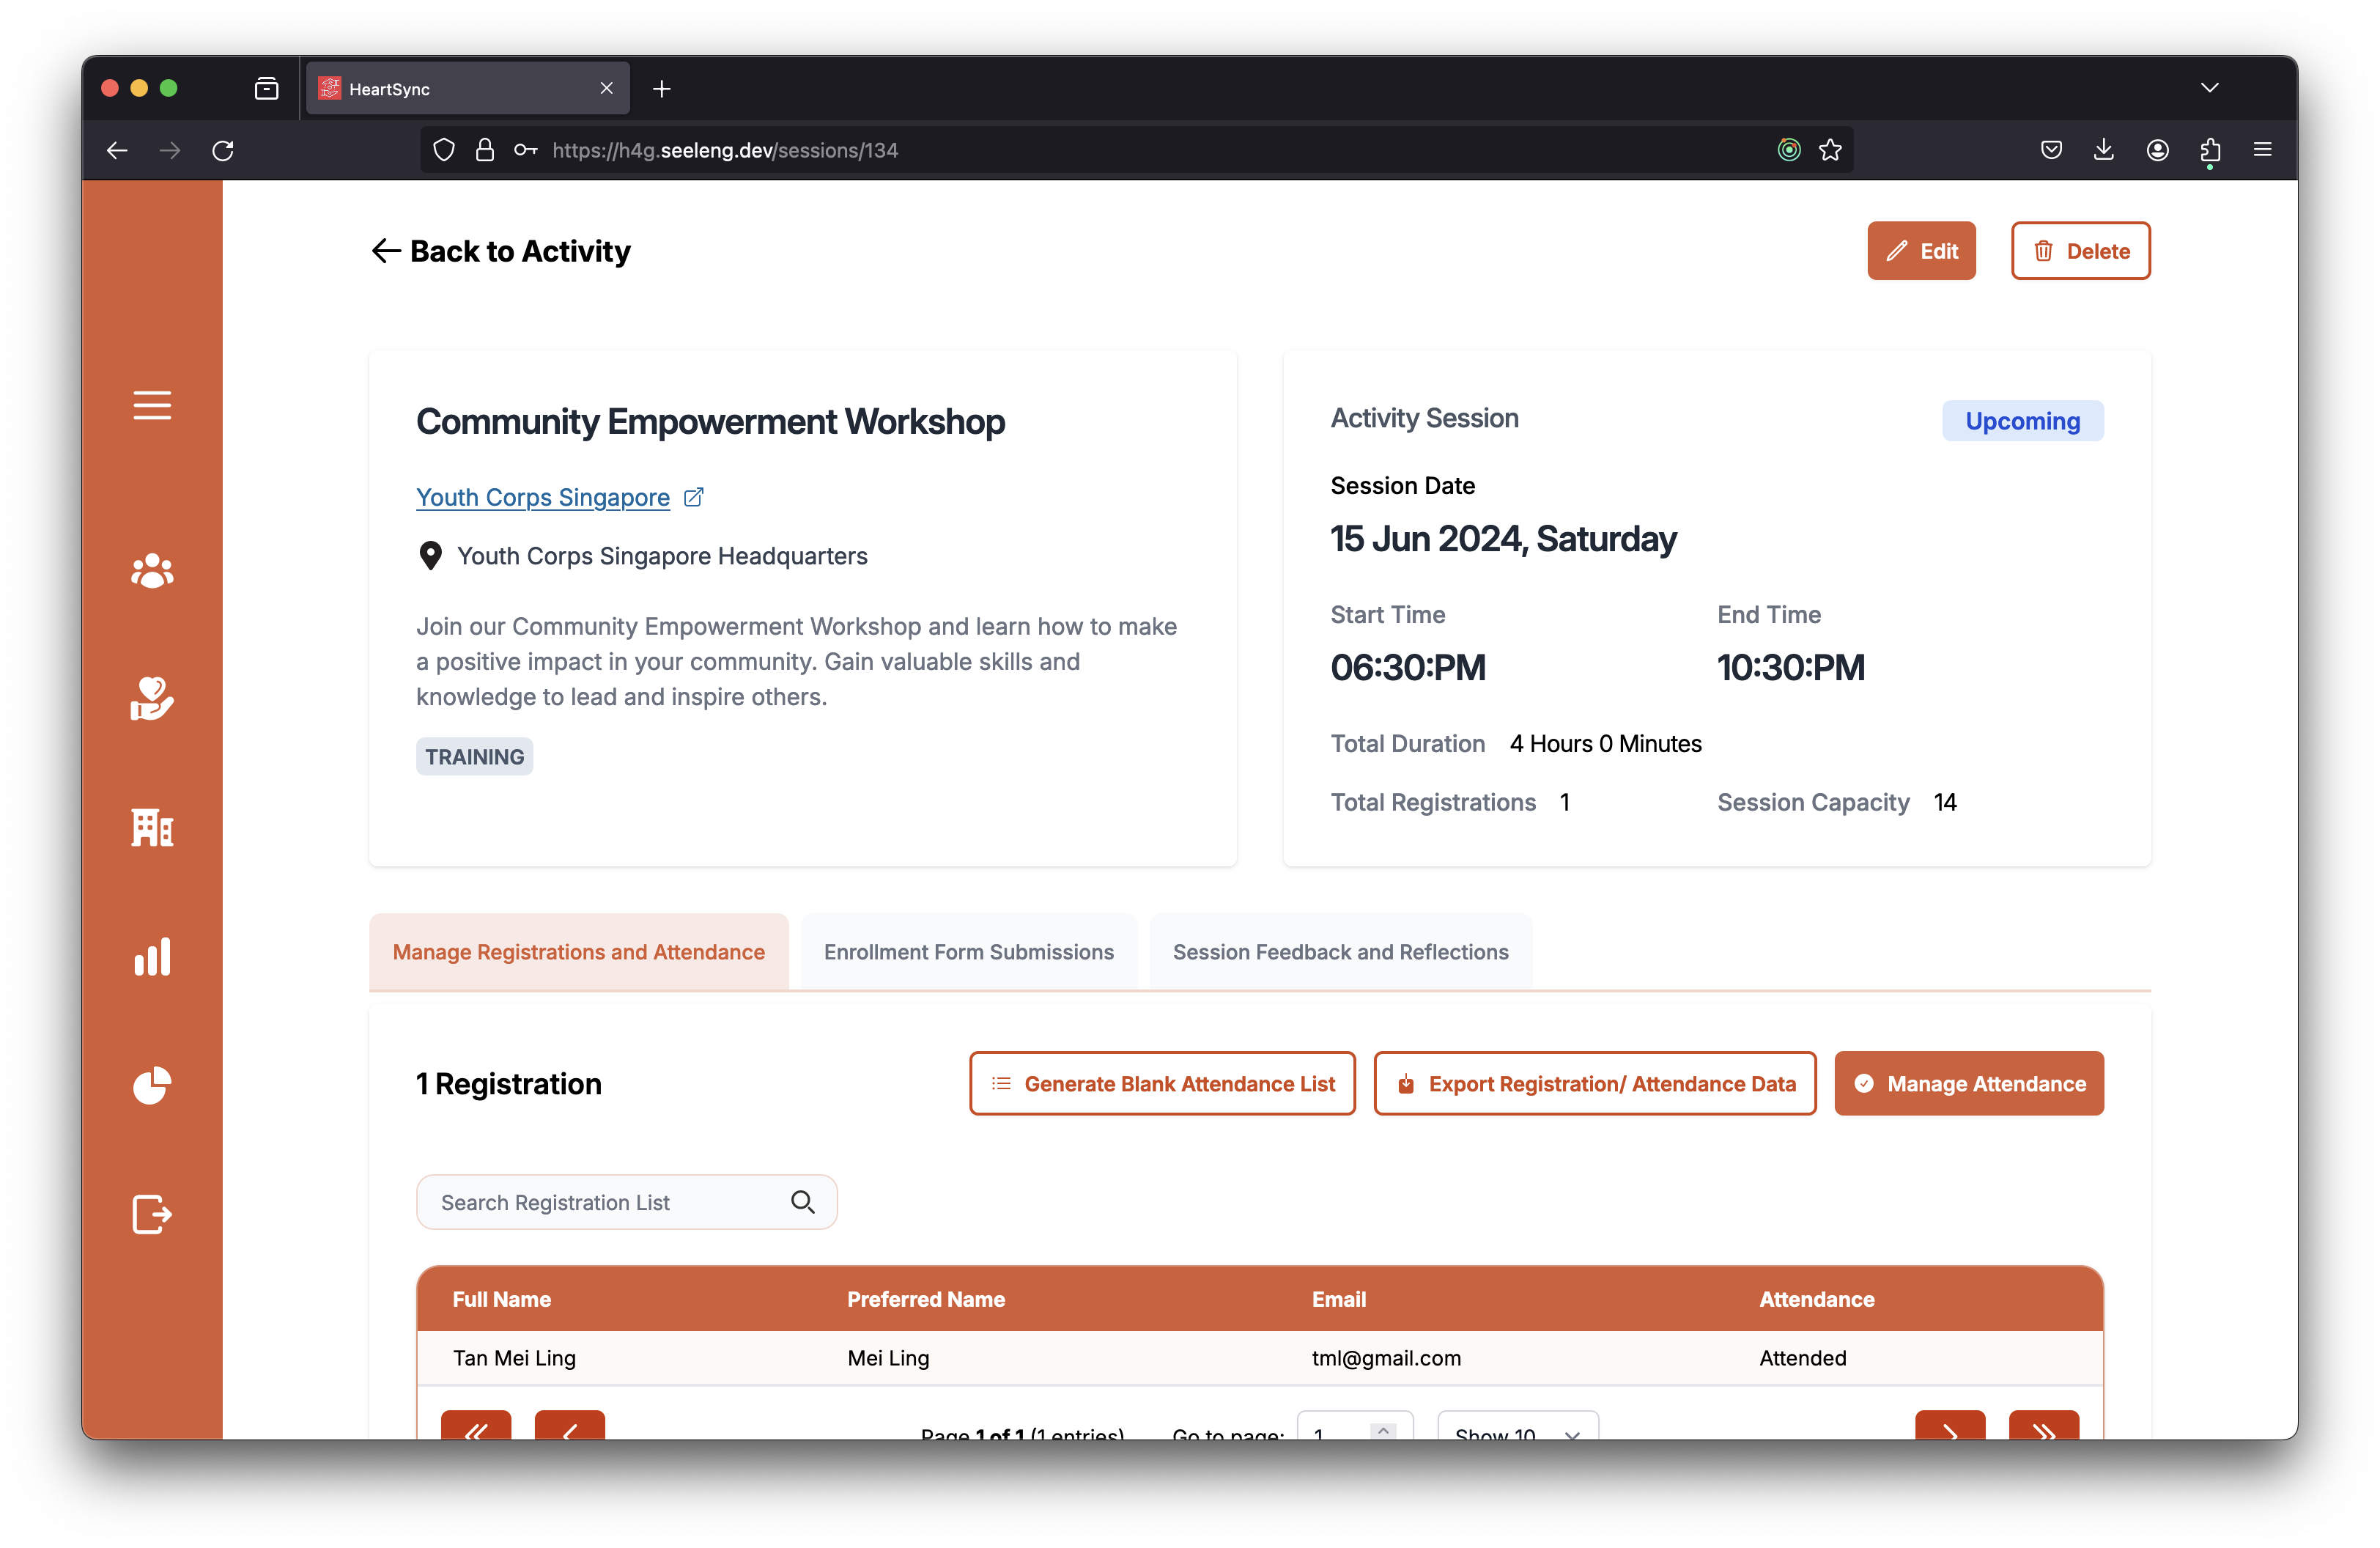Screen dimensions: 2380x1548
Task: Click the hand-holding-heart sidebar icon
Action: 152,698
